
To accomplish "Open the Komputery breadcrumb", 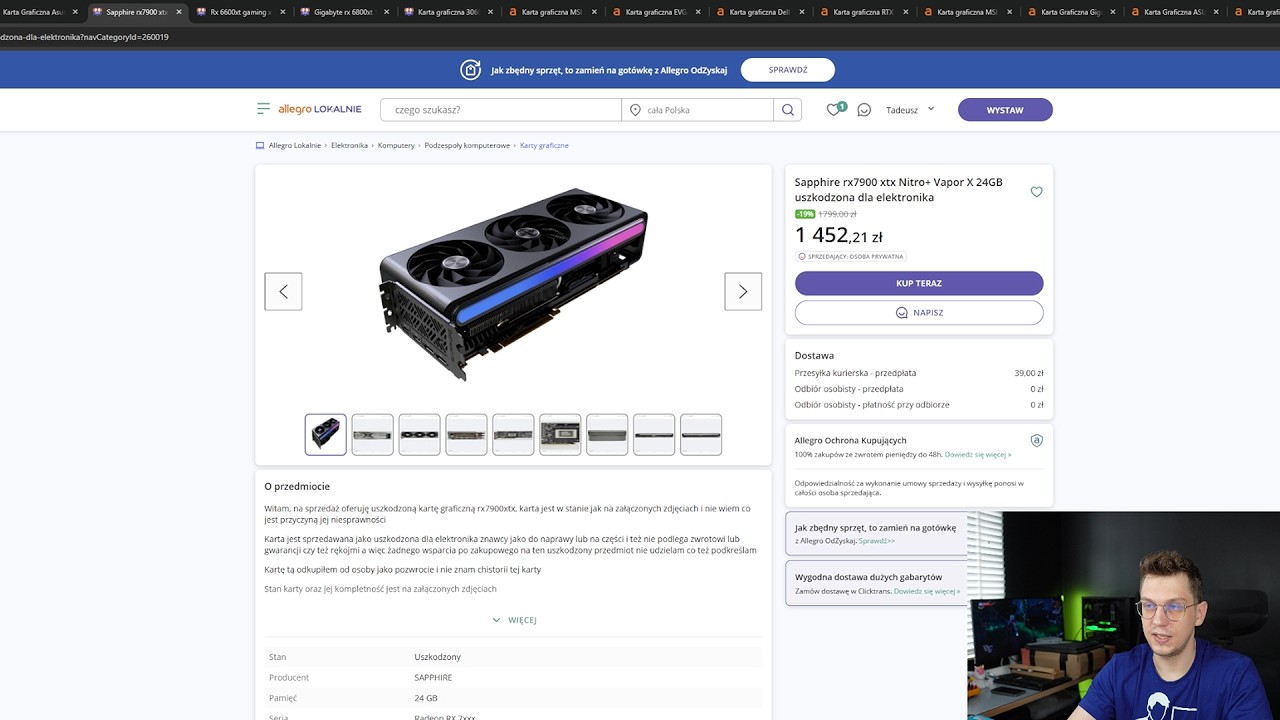I will [396, 145].
